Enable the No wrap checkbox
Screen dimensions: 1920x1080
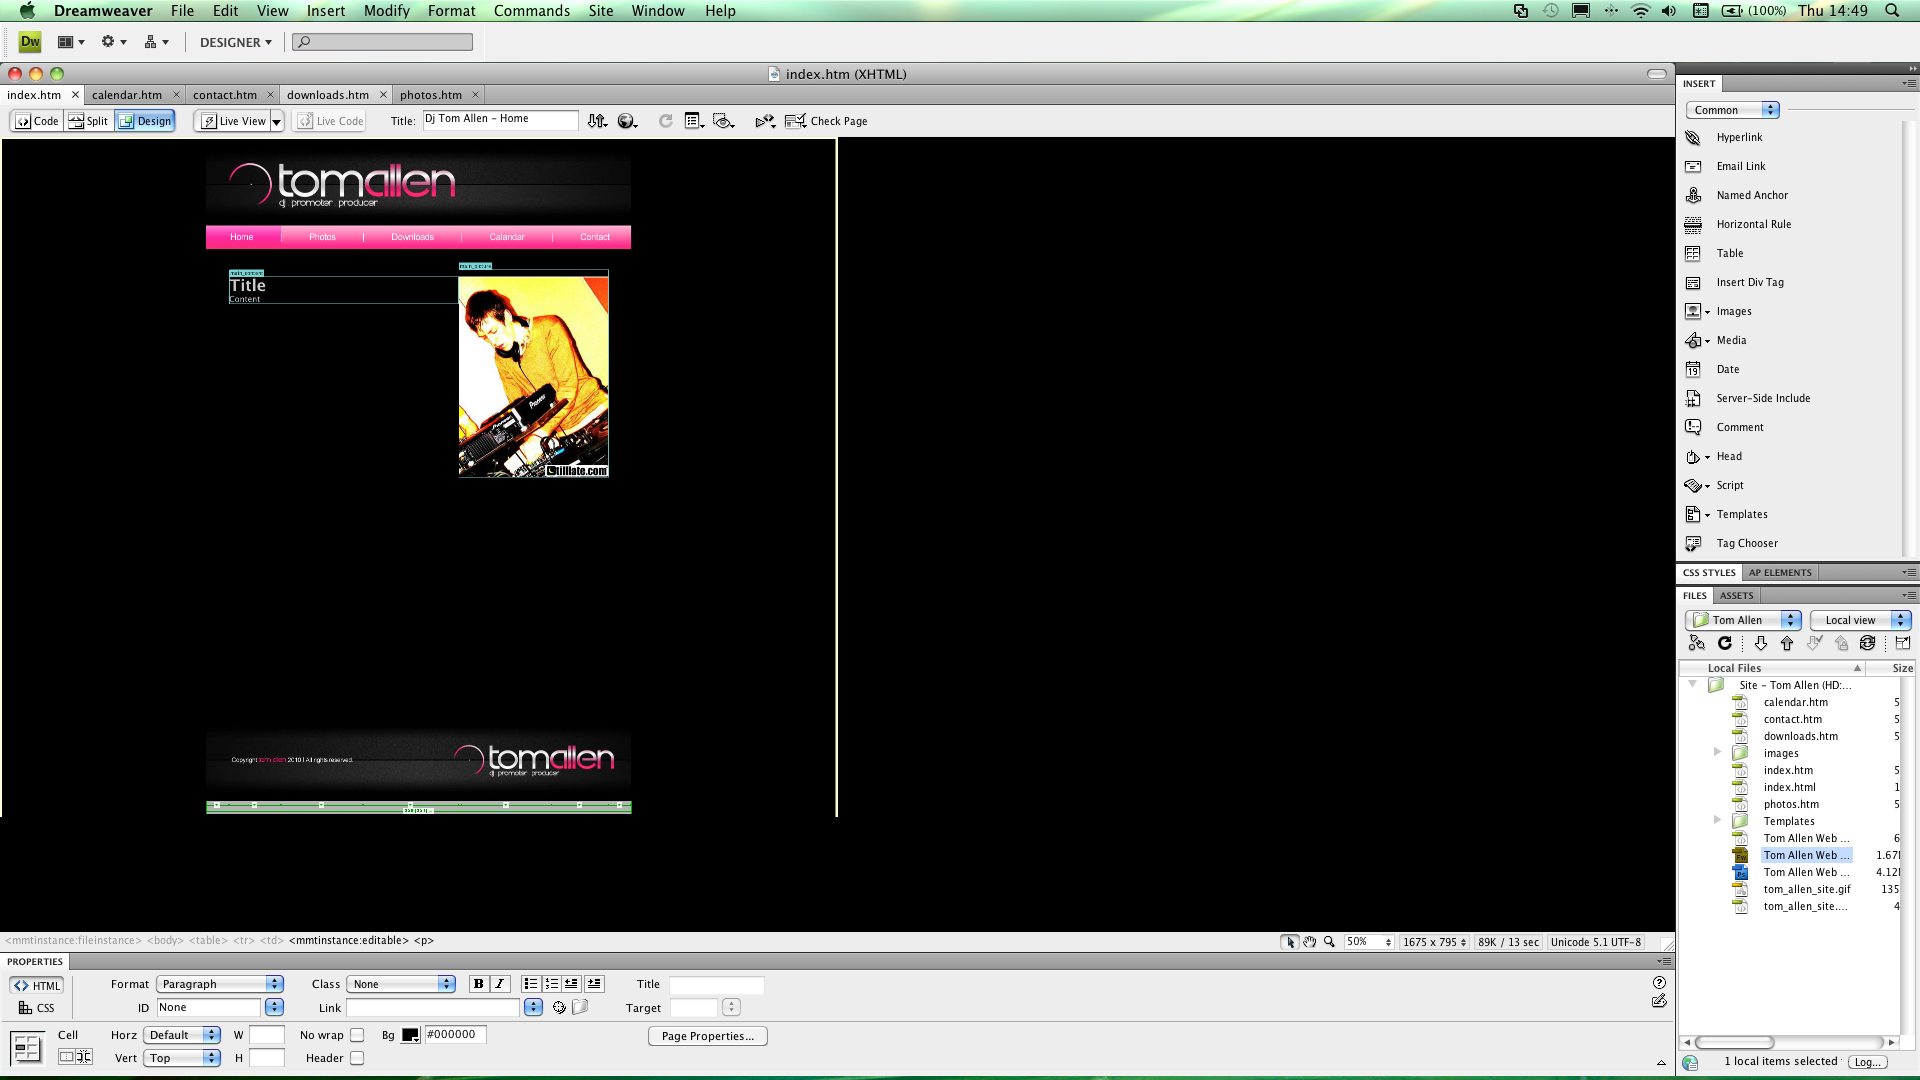pyautogui.click(x=357, y=1036)
